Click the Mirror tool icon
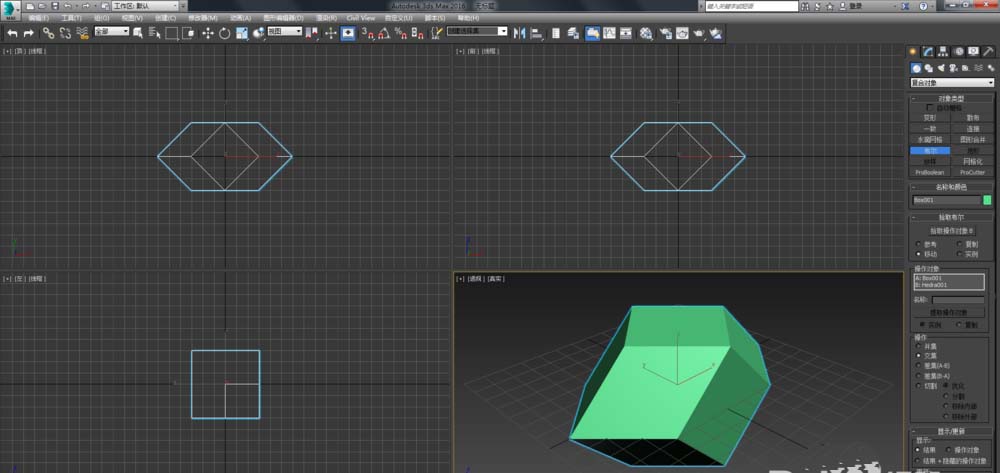Screen dimensions: 1000x473 click(520, 33)
